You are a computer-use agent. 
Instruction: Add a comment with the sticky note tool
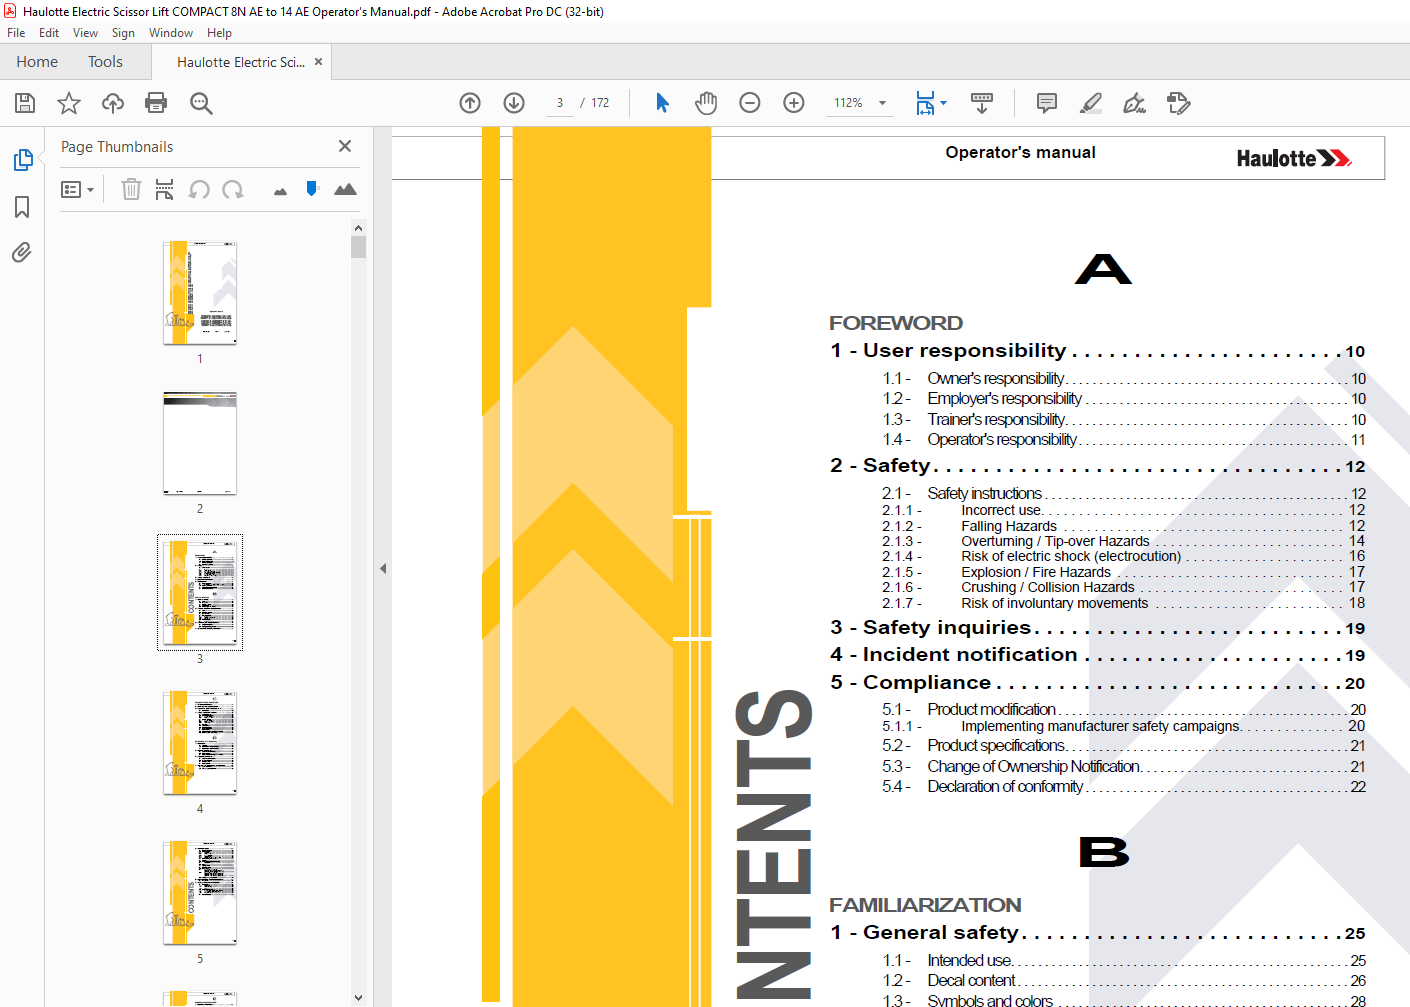pyautogui.click(x=1047, y=103)
